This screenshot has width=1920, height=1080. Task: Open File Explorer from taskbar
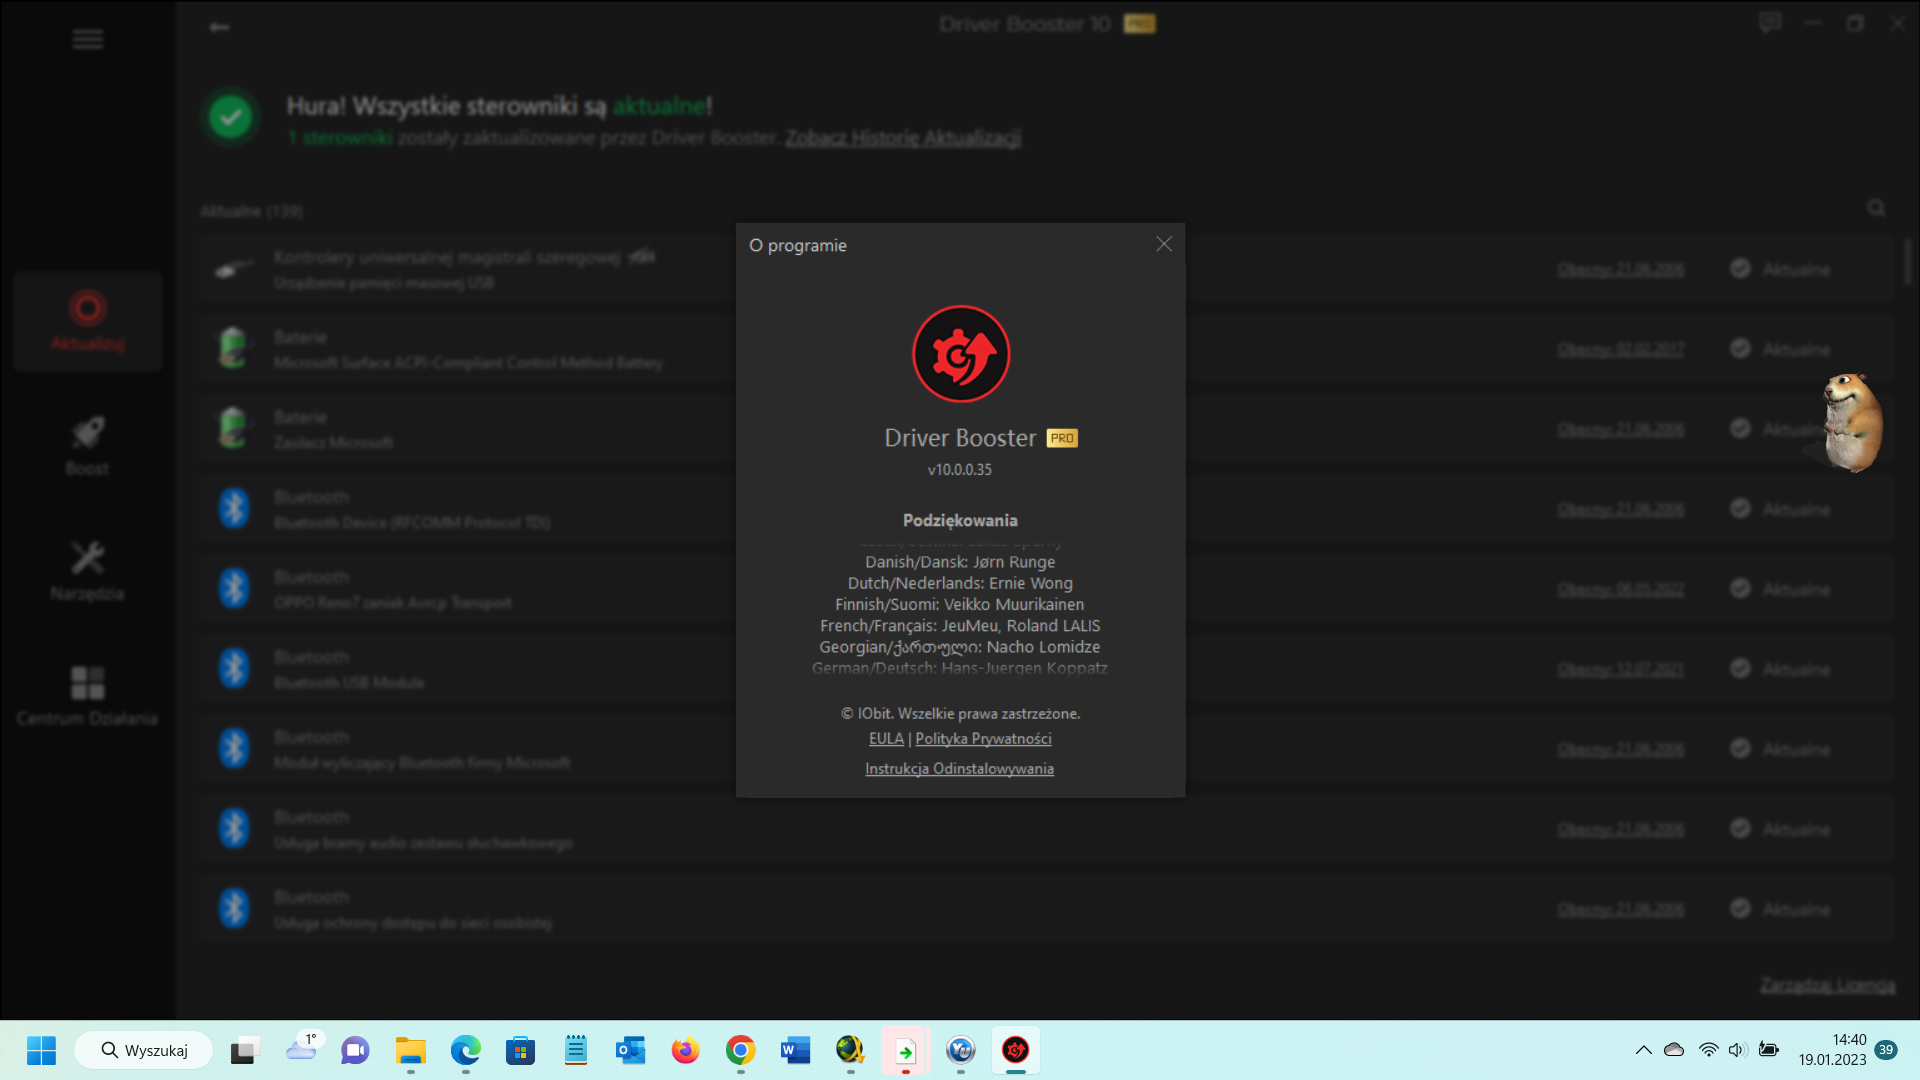pyautogui.click(x=410, y=1050)
